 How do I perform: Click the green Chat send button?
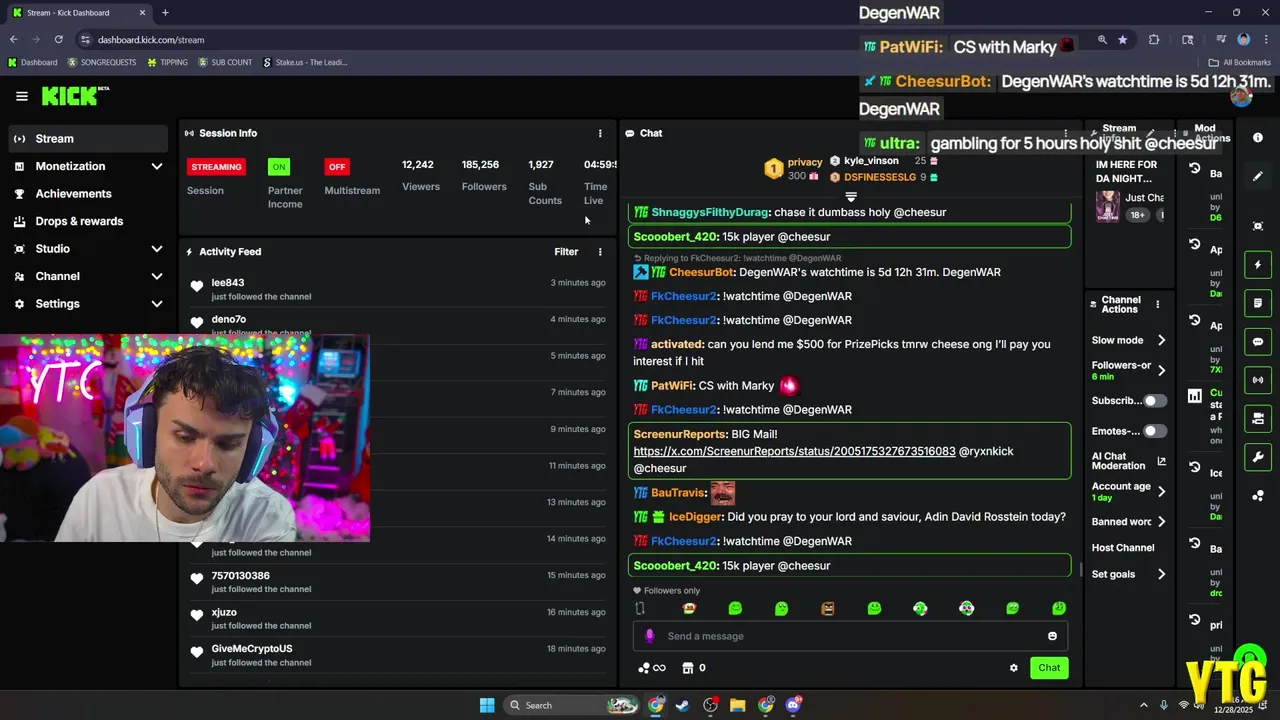click(x=1049, y=668)
